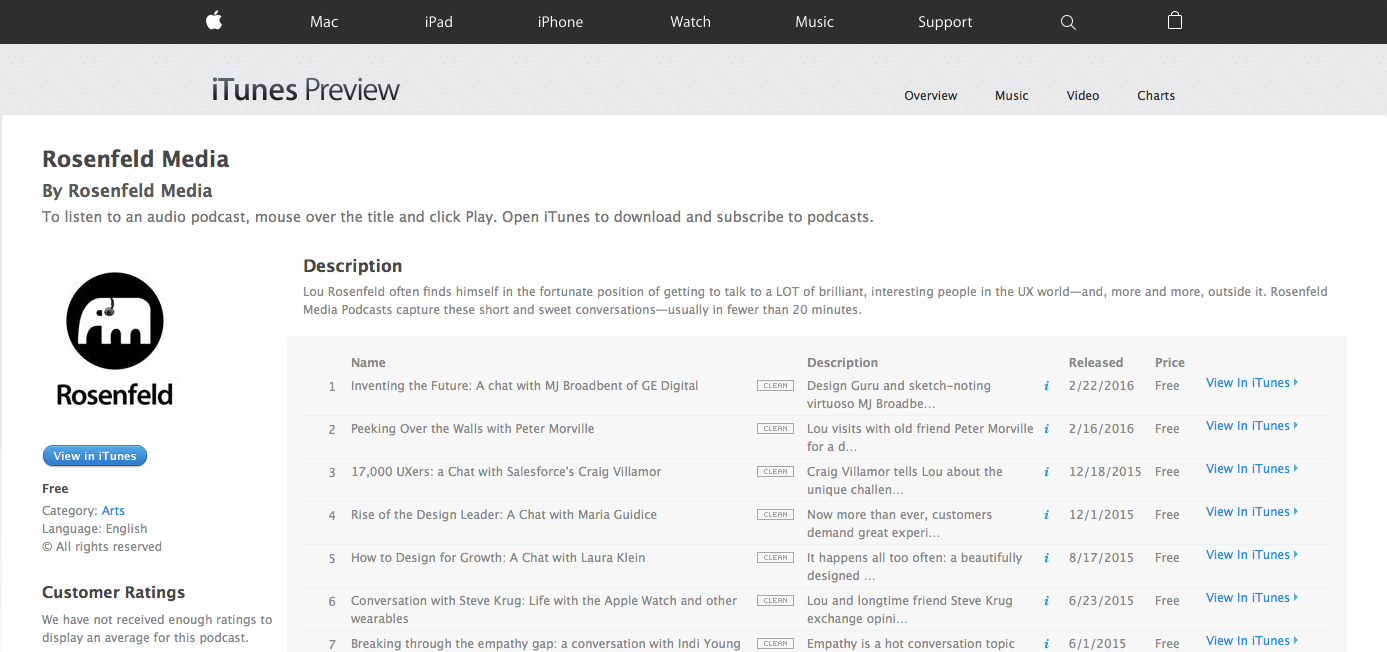This screenshot has width=1387, height=652.
Task: Click info icon for Peeking Over the Walls
Action: tap(1045, 428)
